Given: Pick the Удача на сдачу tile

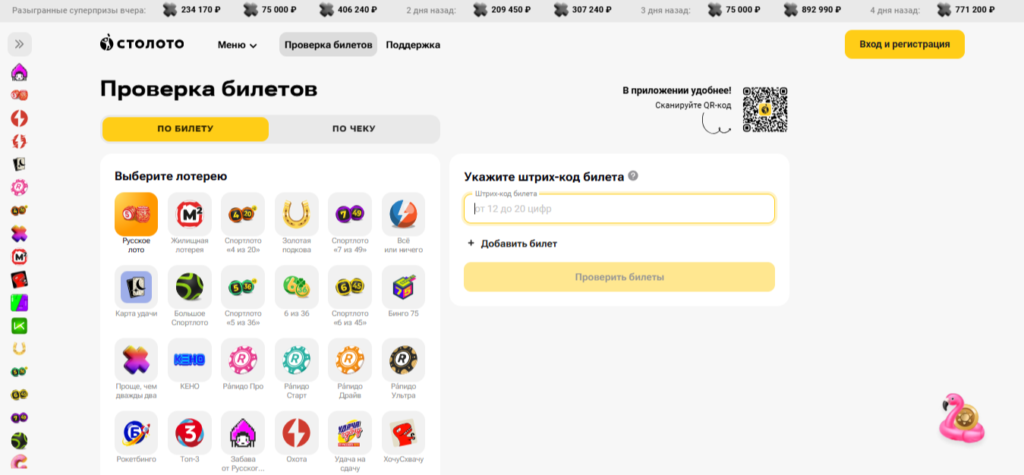Looking at the screenshot, I should click(x=350, y=442).
